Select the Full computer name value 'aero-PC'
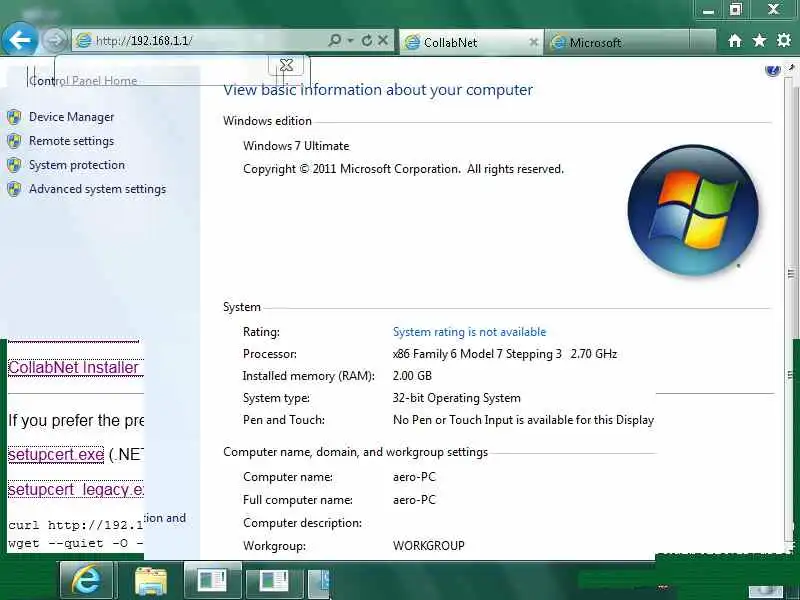Screen dimensions: 800x600 coord(414,499)
